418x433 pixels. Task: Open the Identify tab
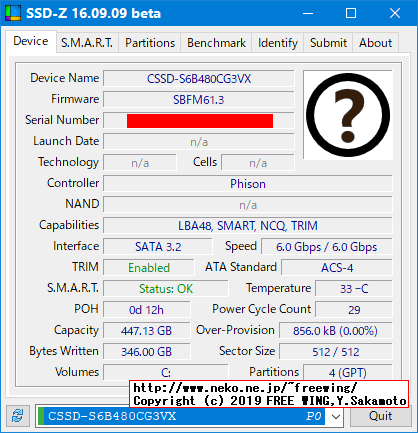[277, 43]
